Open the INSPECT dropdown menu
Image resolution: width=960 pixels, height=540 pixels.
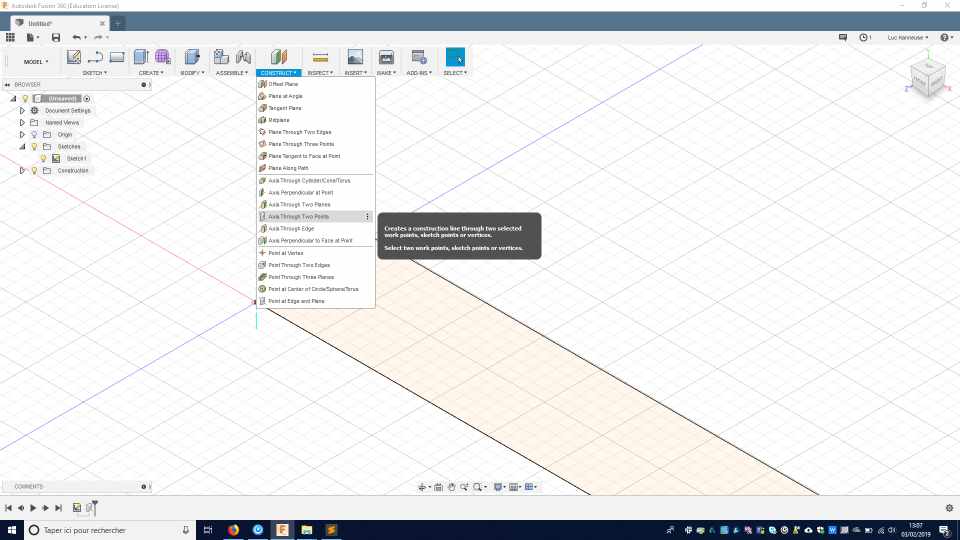click(x=320, y=73)
